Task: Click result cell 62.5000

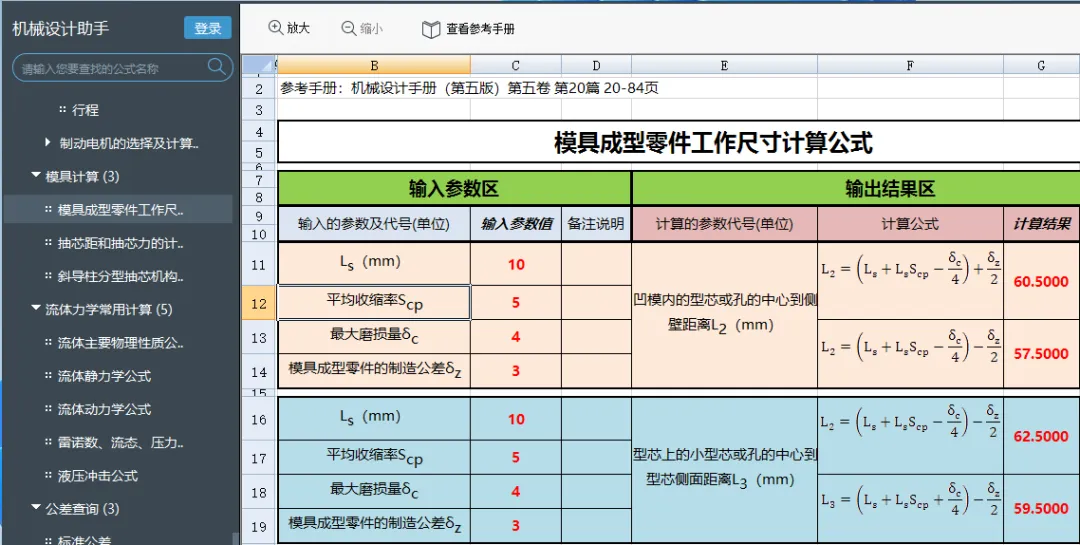Action: click(x=1041, y=436)
